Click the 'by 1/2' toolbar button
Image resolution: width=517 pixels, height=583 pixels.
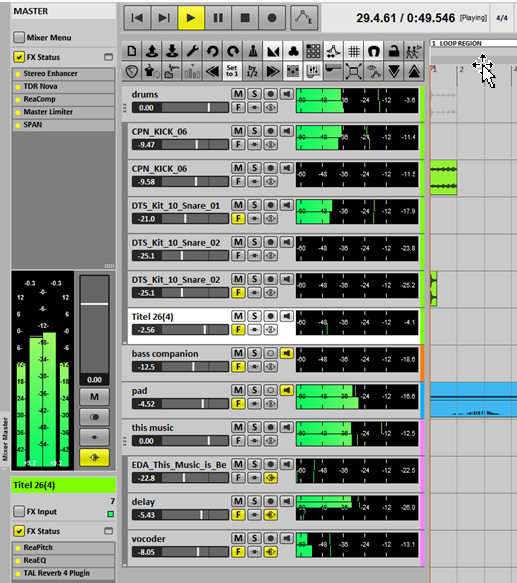(253, 71)
